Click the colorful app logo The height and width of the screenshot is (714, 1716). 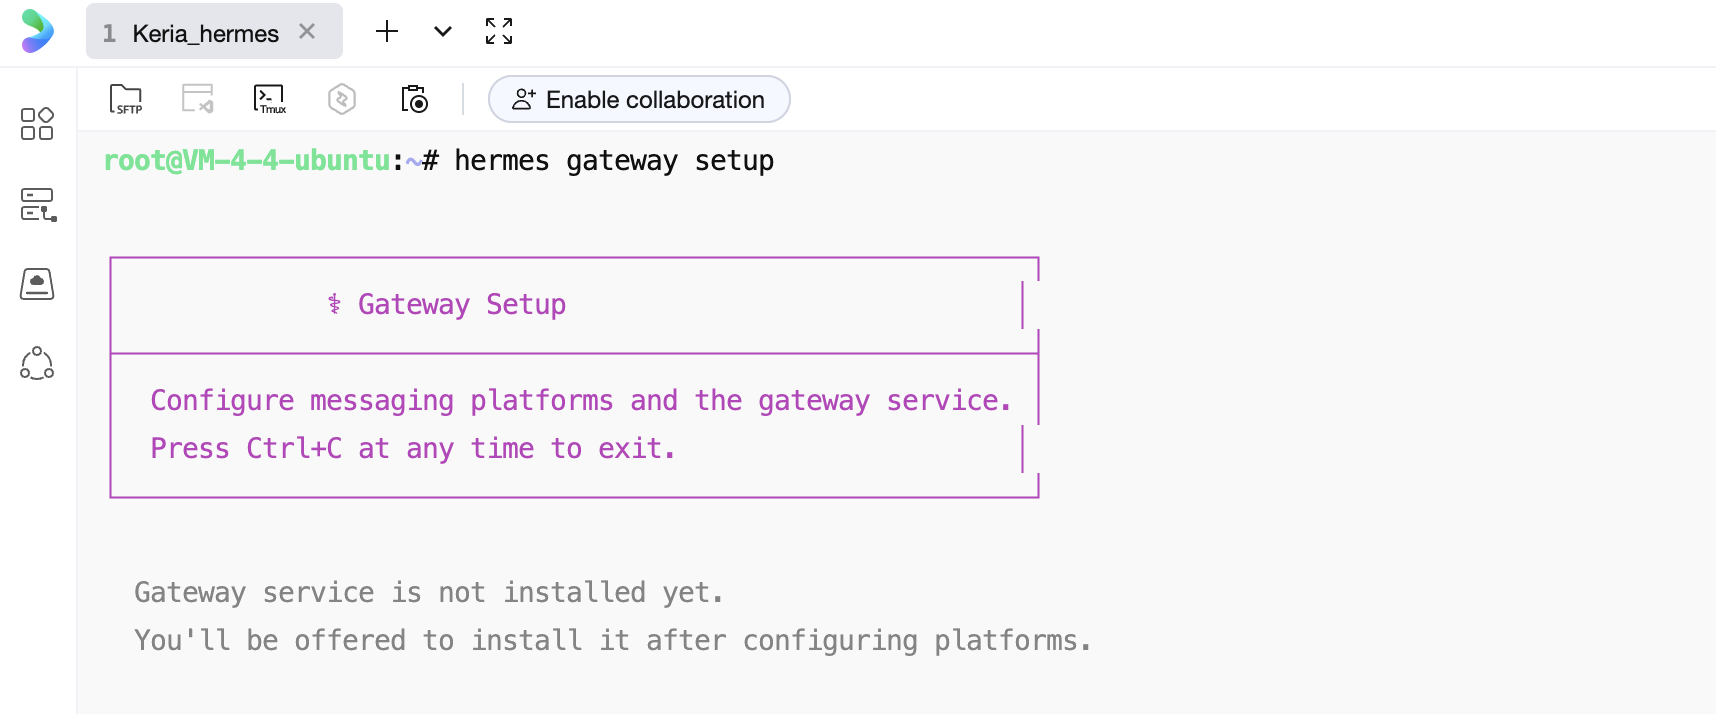click(x=37, y=32)
